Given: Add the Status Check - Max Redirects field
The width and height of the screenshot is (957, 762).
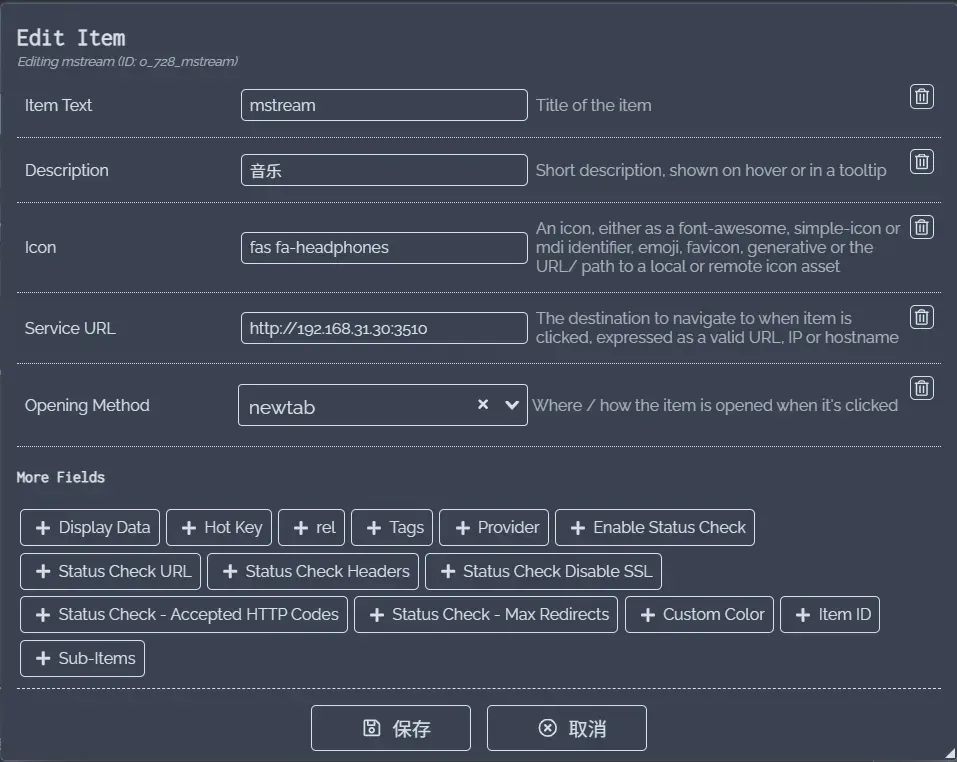Looking at the screenshot, I should pyautogui.click(x=487, y=614).
